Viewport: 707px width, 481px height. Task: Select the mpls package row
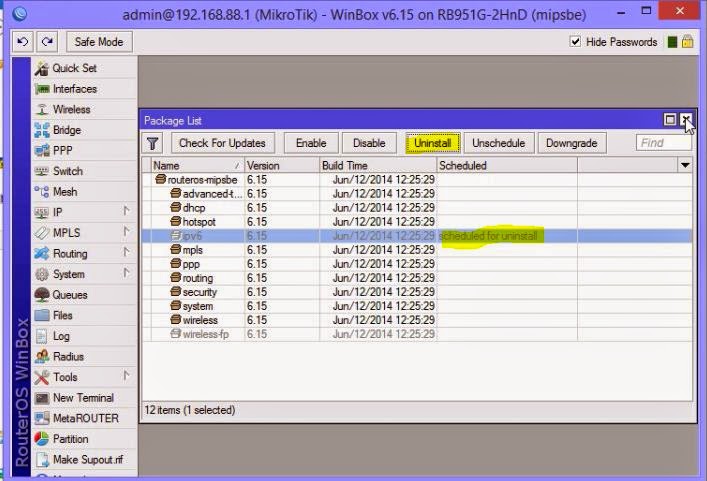[417, 250]
